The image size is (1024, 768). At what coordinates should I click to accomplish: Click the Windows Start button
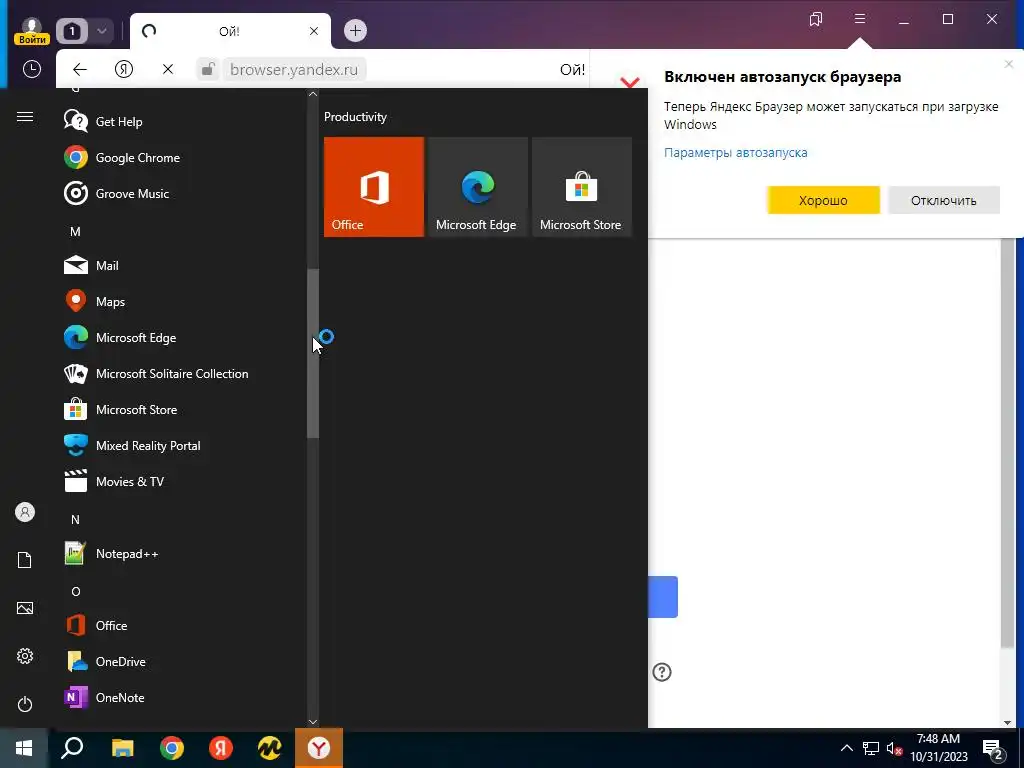pyautogui.click(x=24, y=748)
